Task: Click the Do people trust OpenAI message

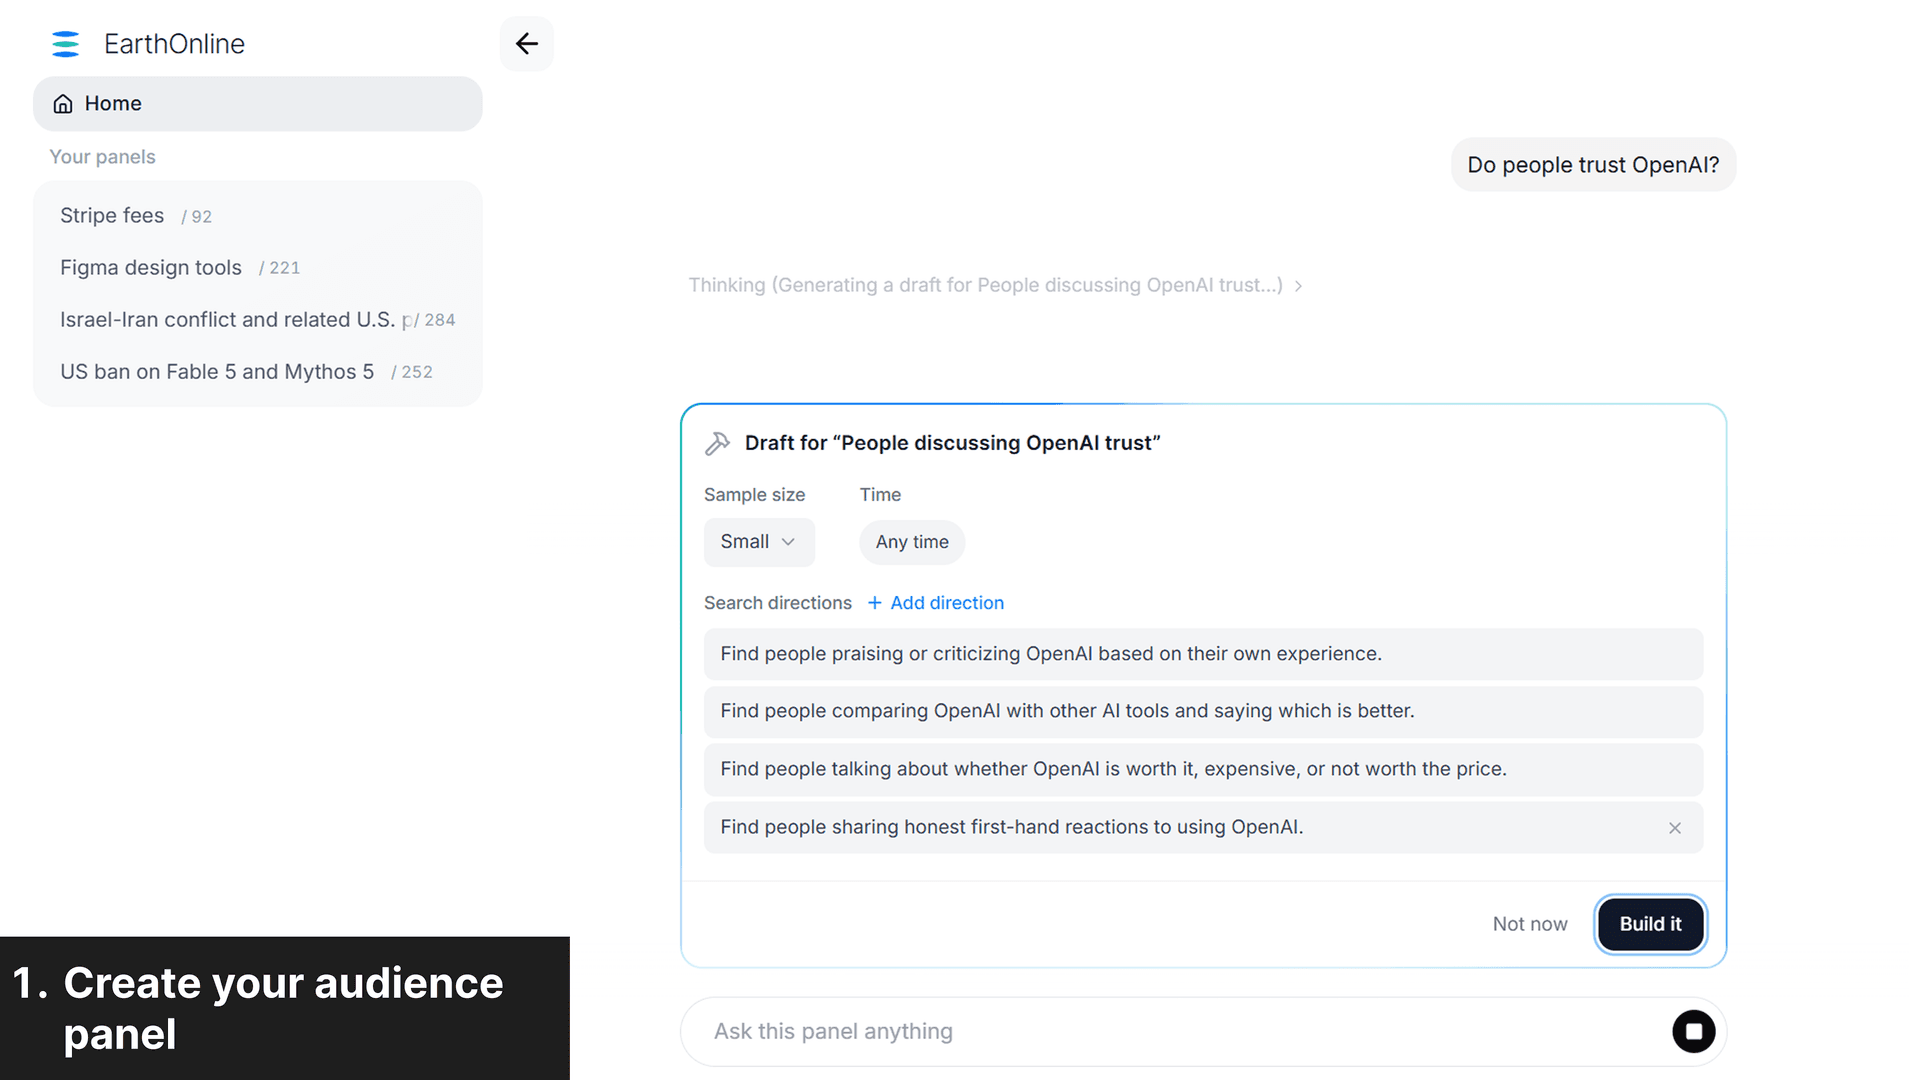Action: click(1593, 165)
